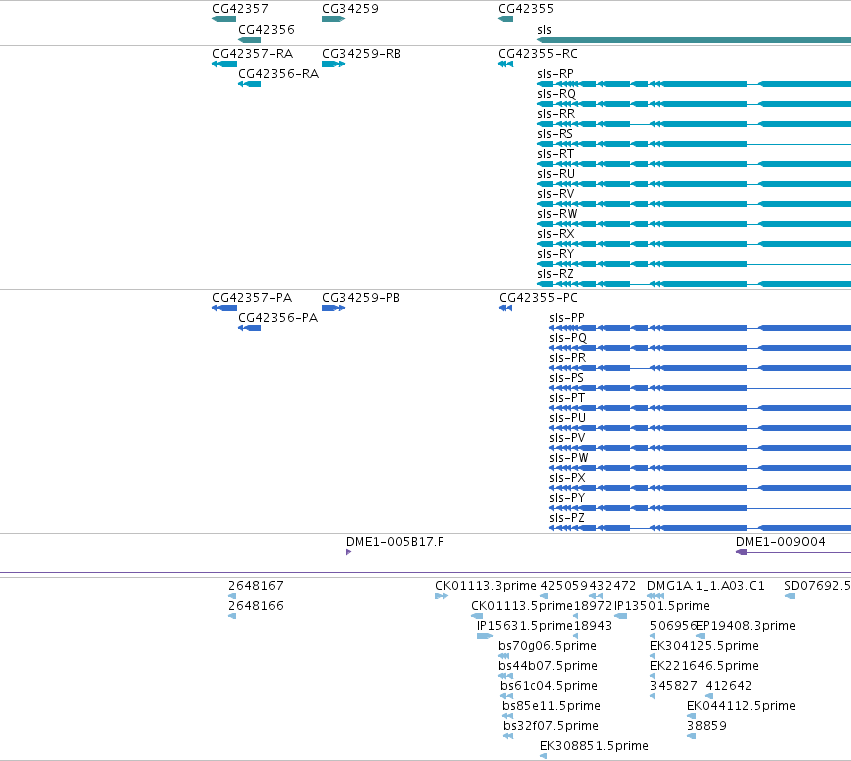The image size is (851, 761).
Task: Select the DME1-009004 feature
Action: (793, 552)
